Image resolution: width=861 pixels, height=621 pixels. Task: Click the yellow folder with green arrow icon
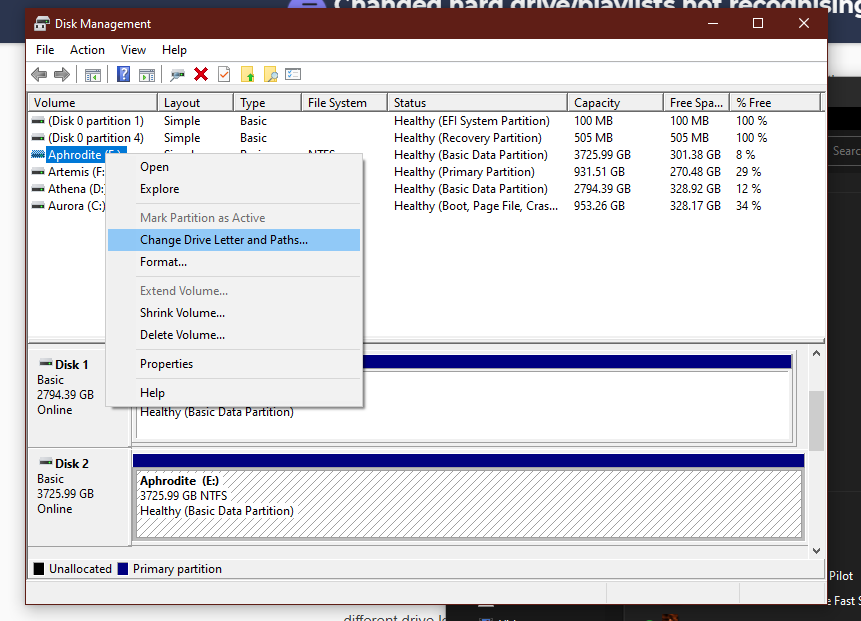(248, 74)
